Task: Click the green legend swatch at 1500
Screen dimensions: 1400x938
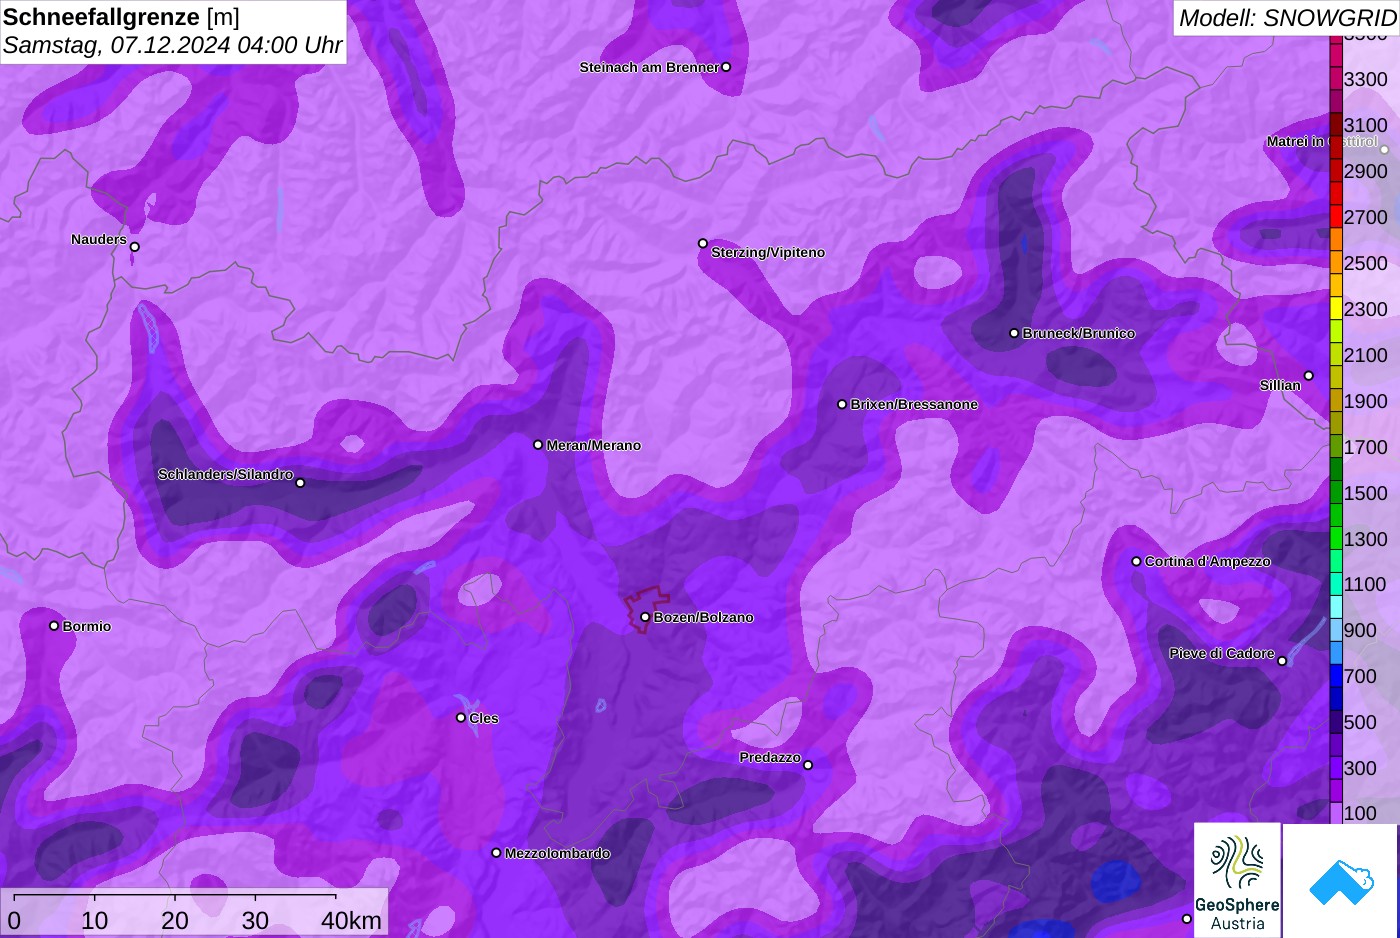Action: coord(1336,493)
